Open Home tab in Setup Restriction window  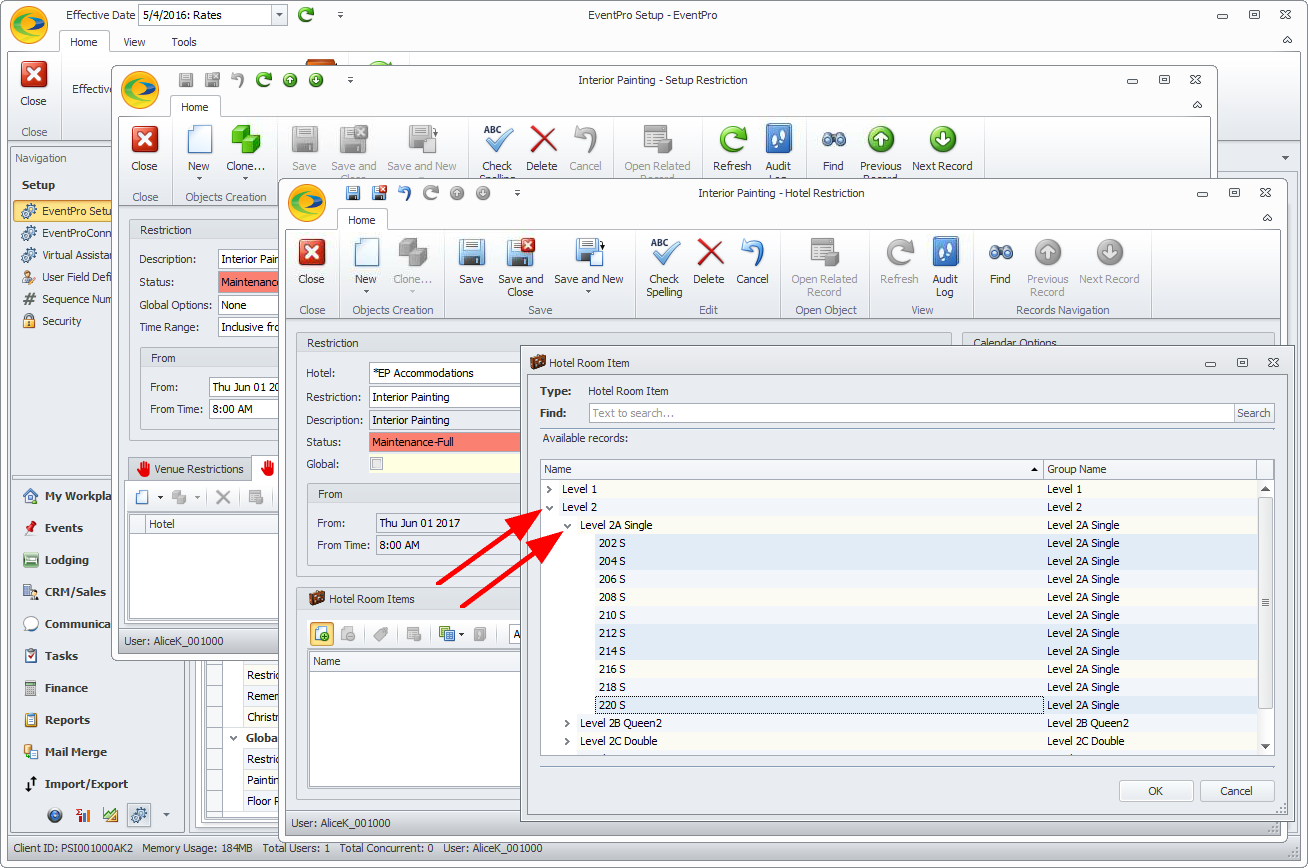195,107
